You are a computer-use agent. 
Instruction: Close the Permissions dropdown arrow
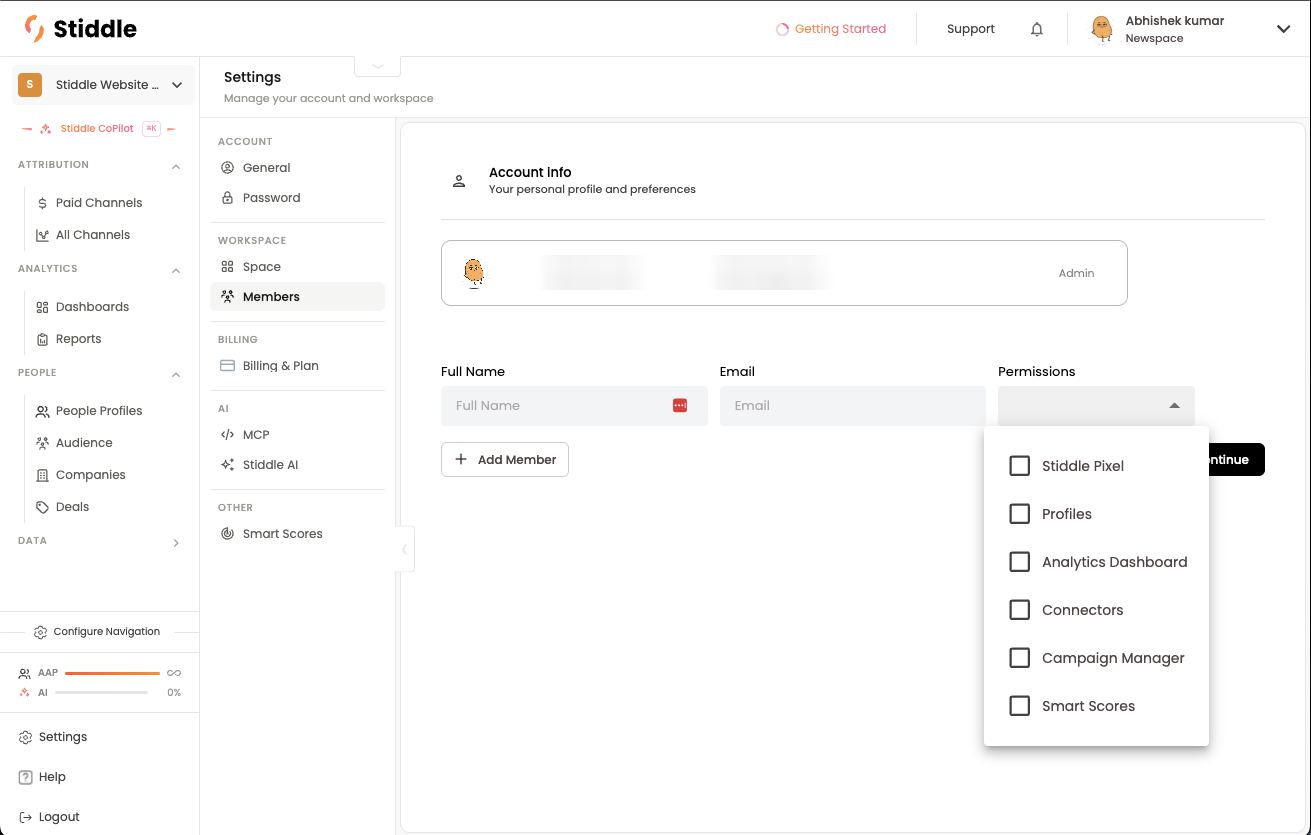pyautogui.click(x=1174, y=406)
